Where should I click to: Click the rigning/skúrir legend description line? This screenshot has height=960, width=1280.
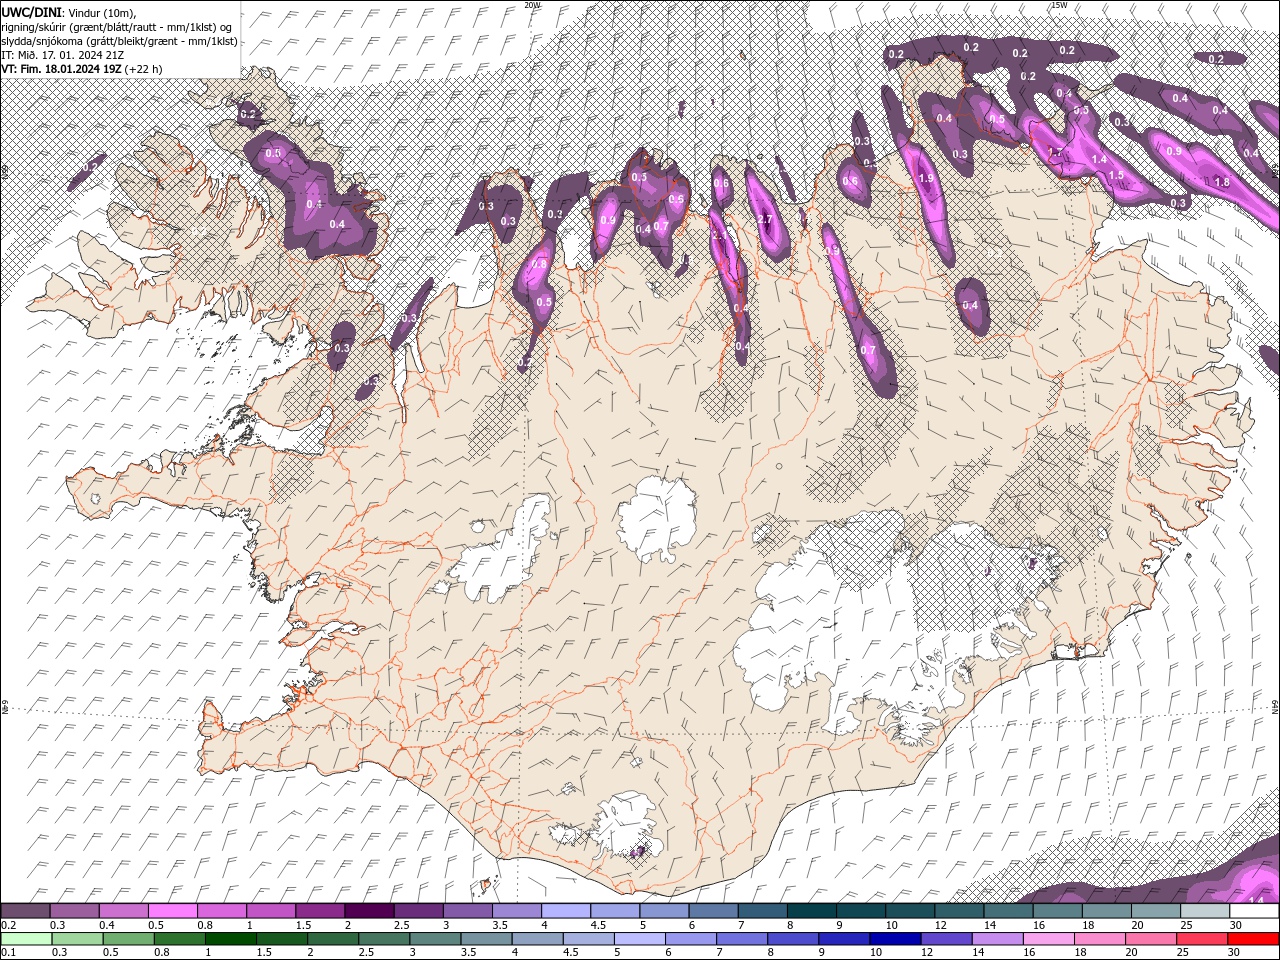point(117,26)
